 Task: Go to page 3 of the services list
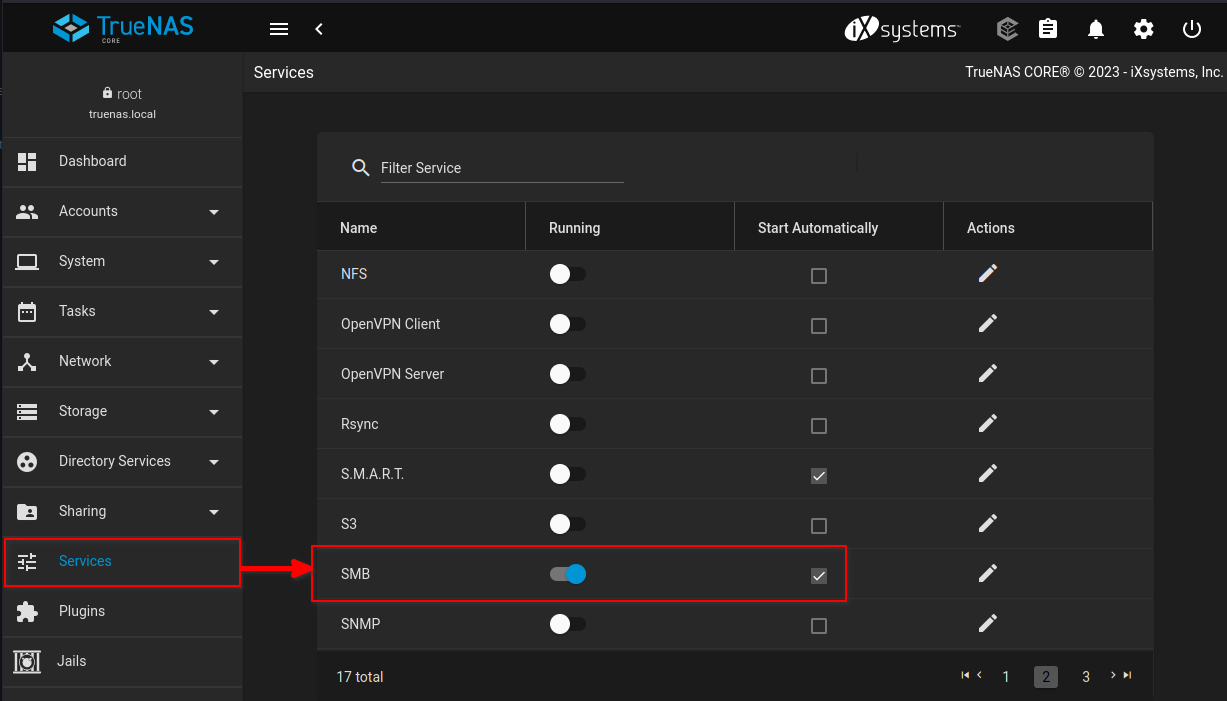coord(1086,677)
